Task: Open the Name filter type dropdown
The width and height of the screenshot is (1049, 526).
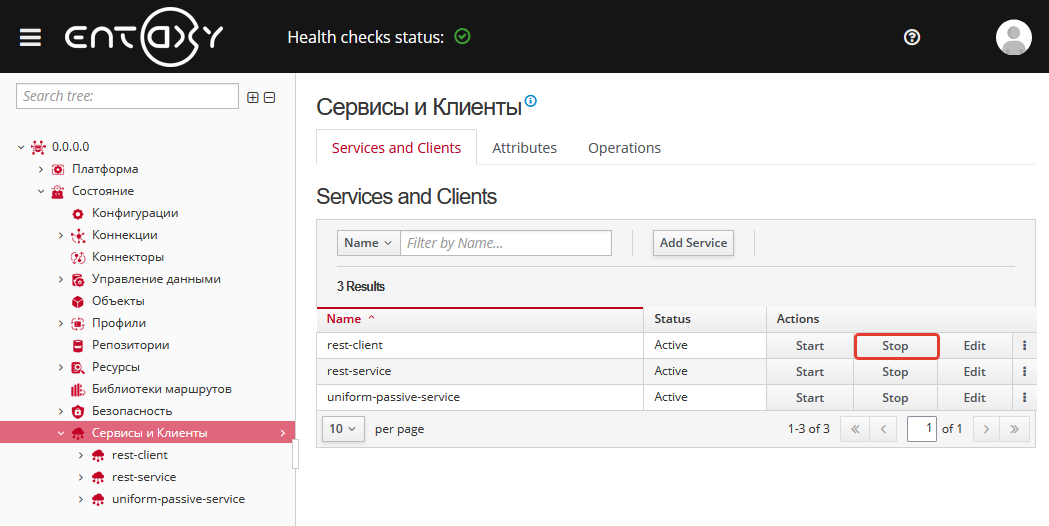Action: tap(368, 243)
